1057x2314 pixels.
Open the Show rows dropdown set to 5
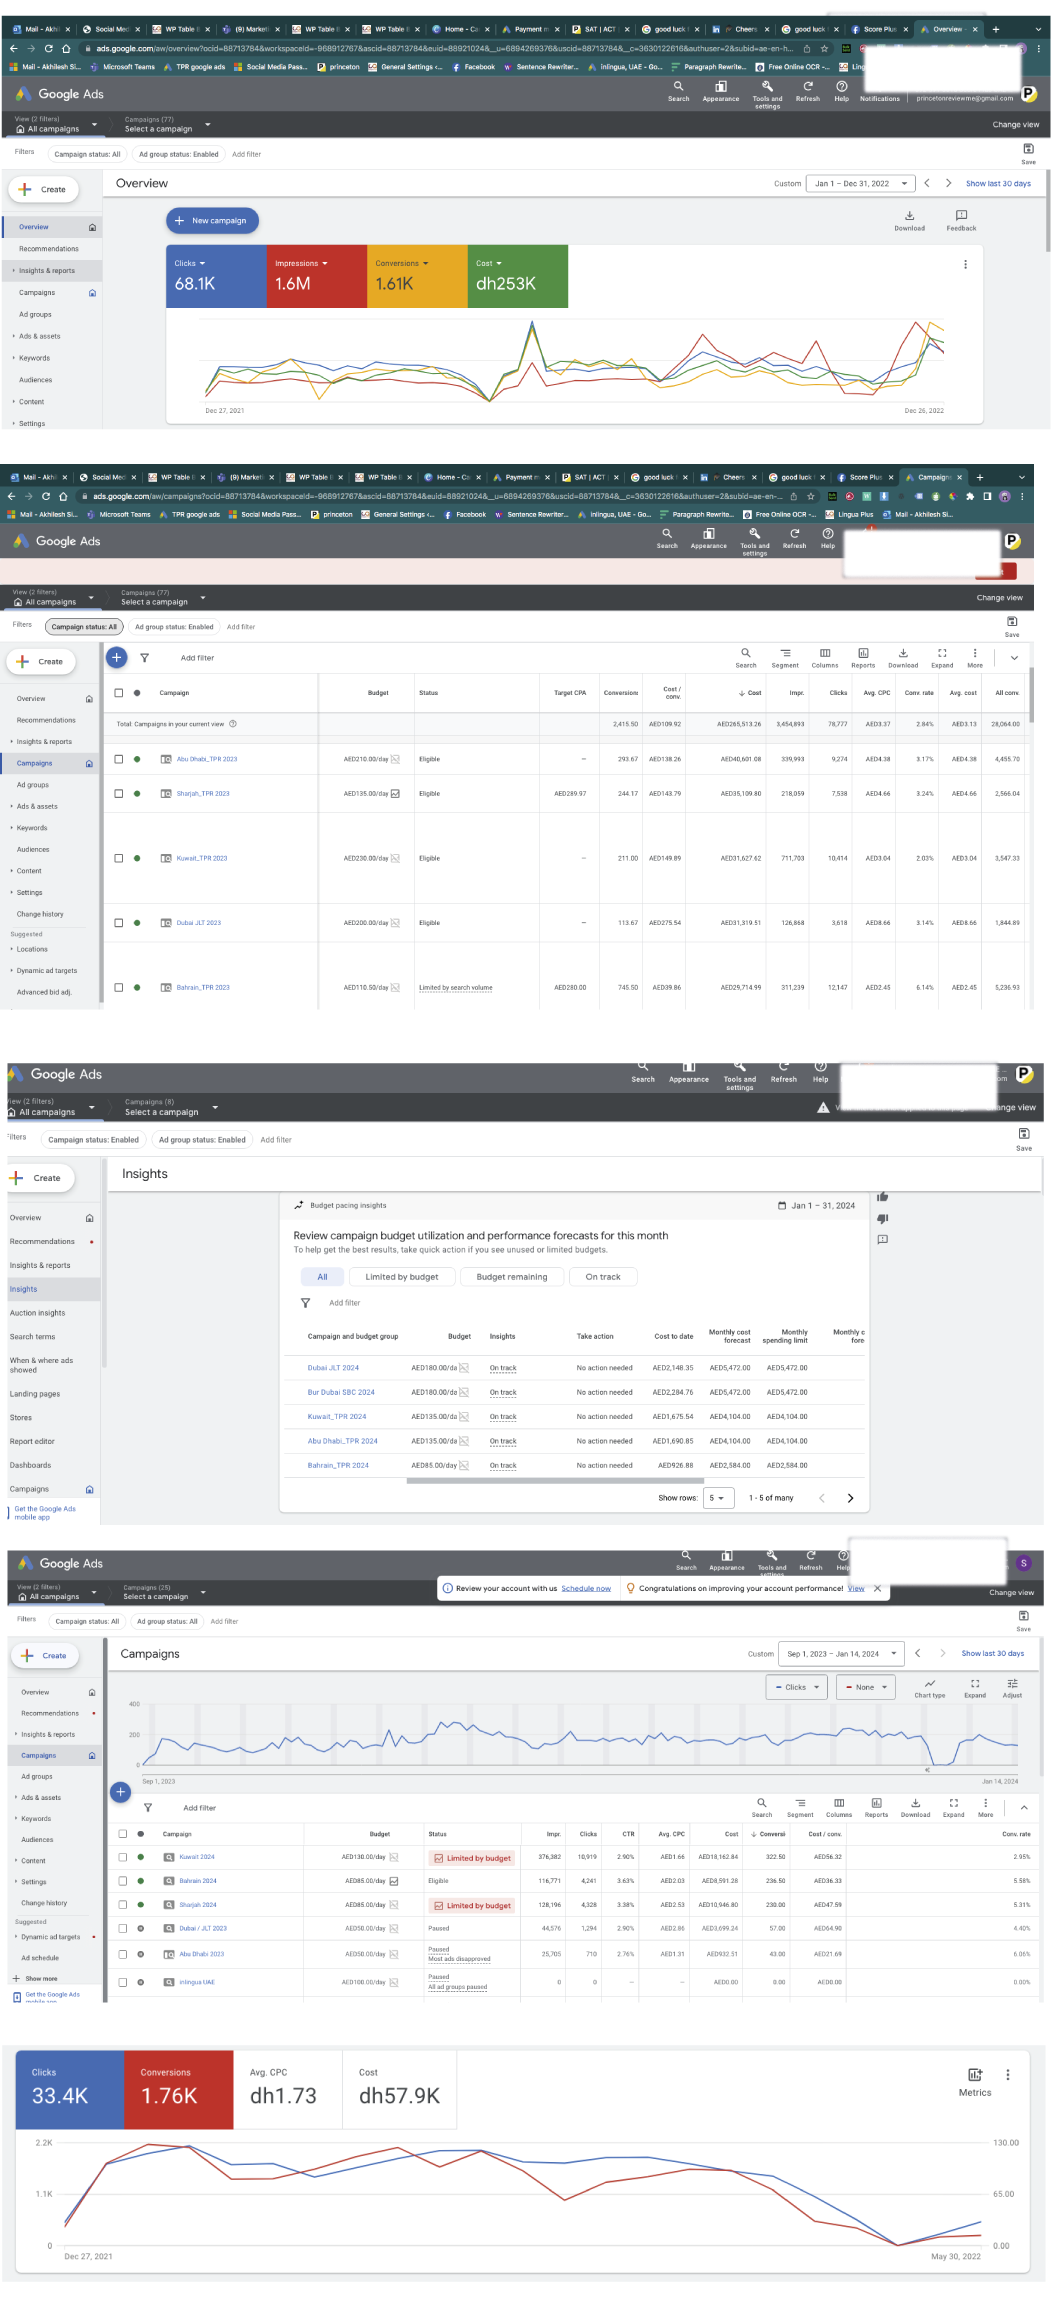click(x=718, y=1498)
